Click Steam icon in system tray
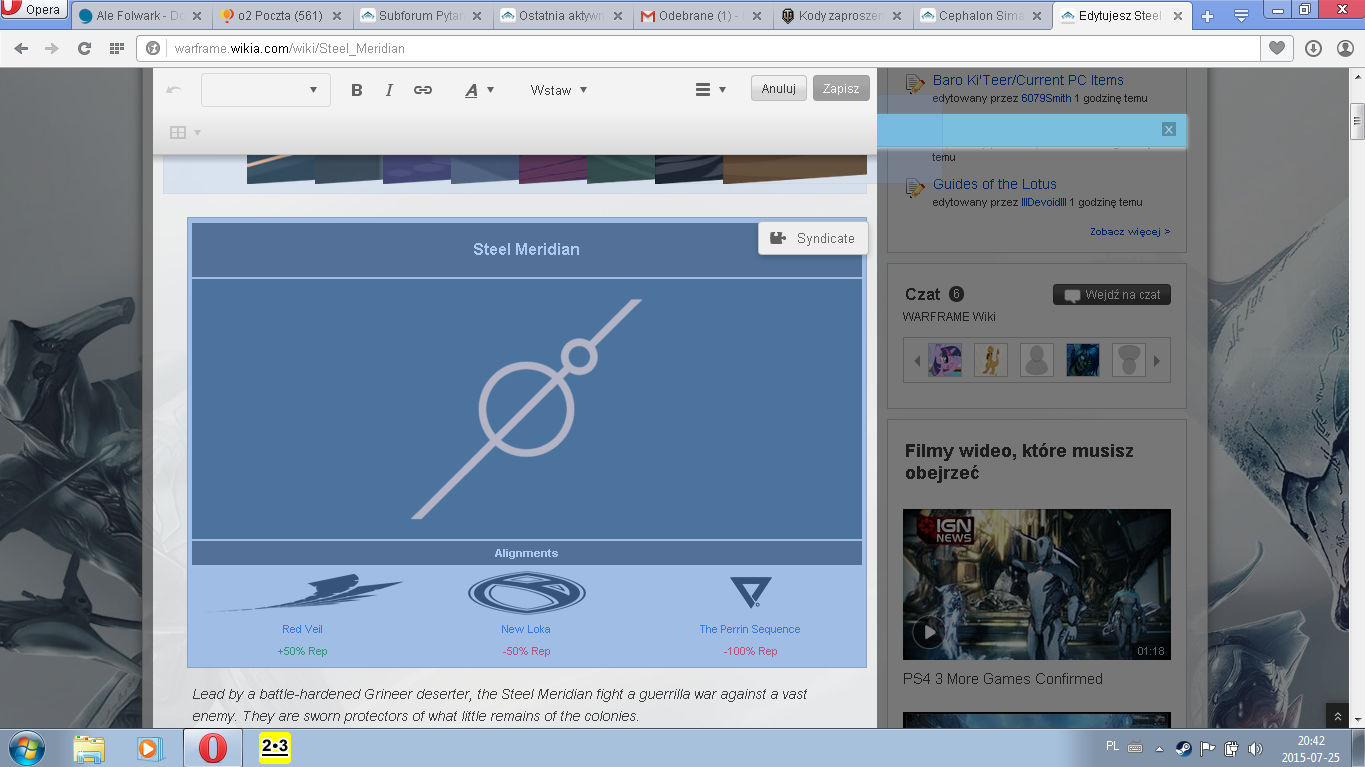The height and width of the screenshot is (767, 1365). 1183,747
